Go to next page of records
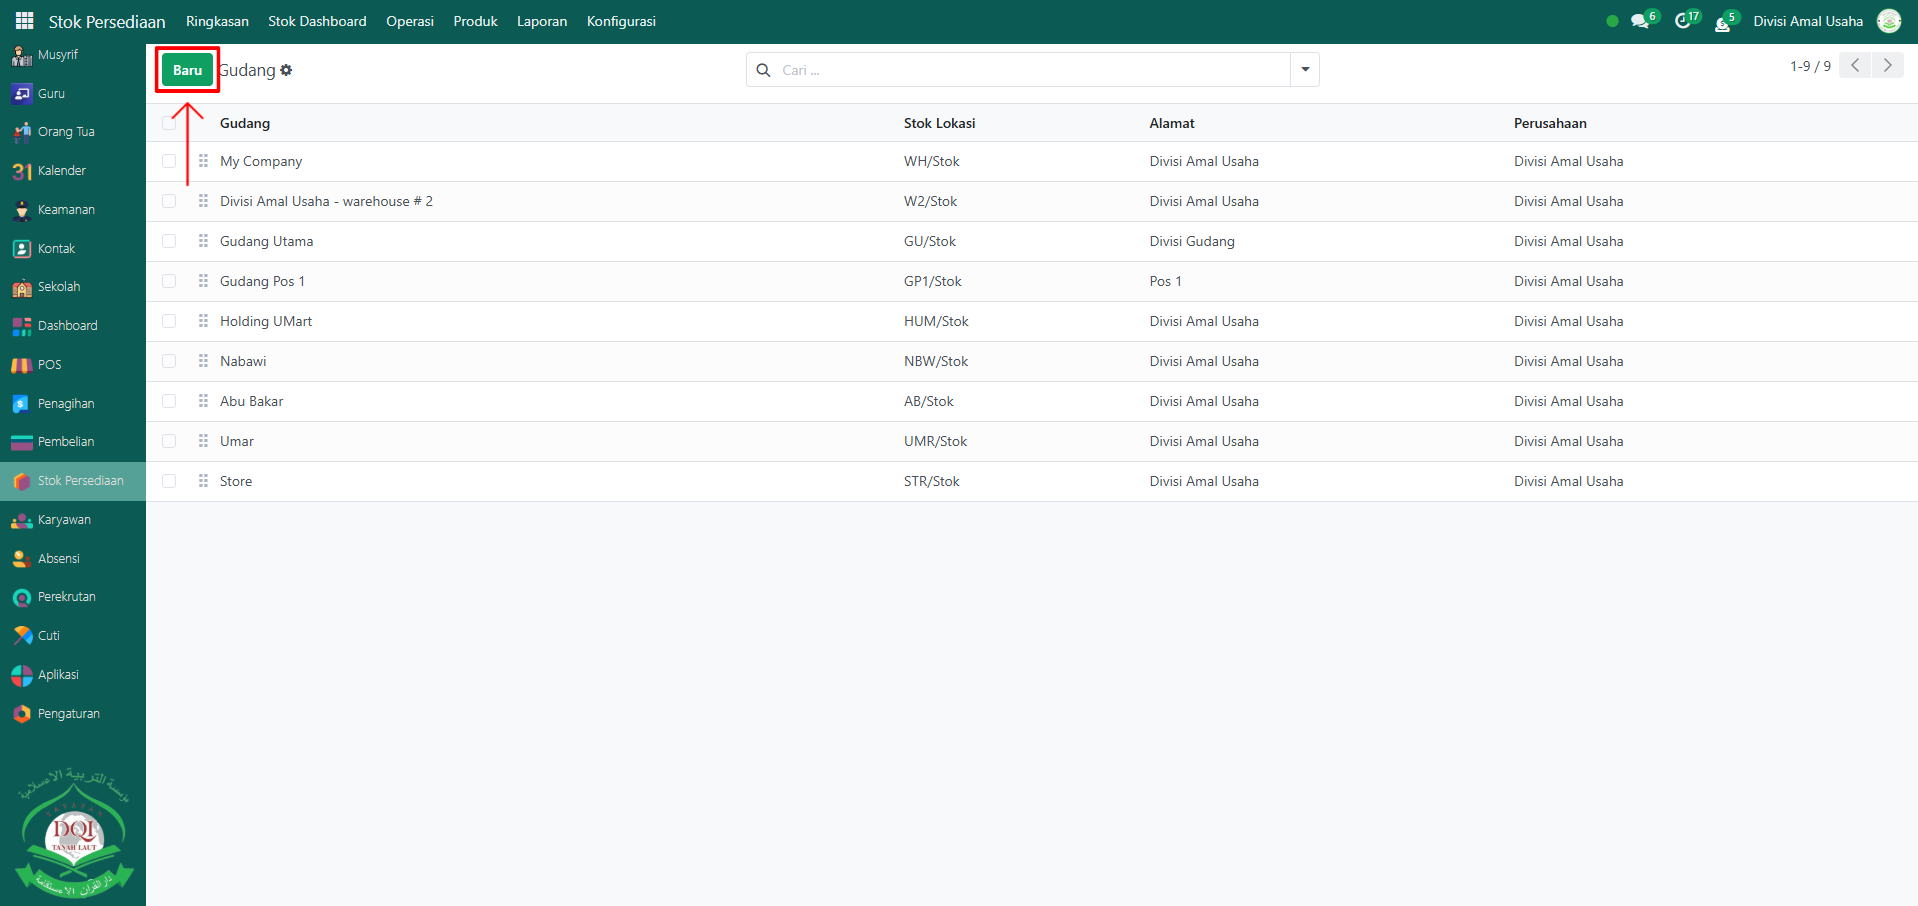Image resolution: width=1918 pixels, height=906 pixels. [1887, 65]
